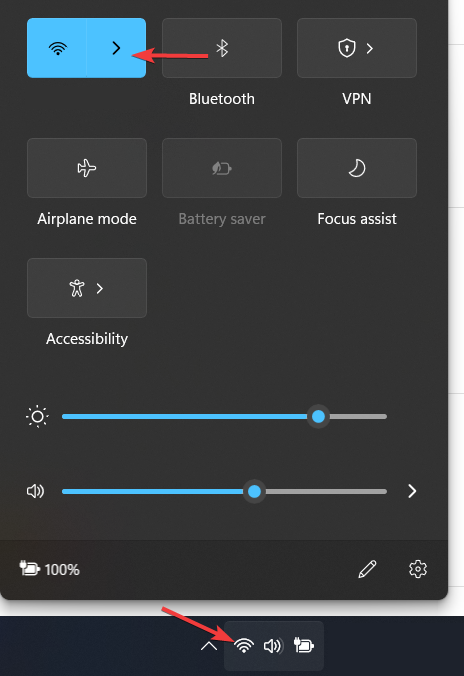Viewport: 464px width, 676px height.
Task: Expand VPN connections with the chevron
Action: tap(370, 48)
